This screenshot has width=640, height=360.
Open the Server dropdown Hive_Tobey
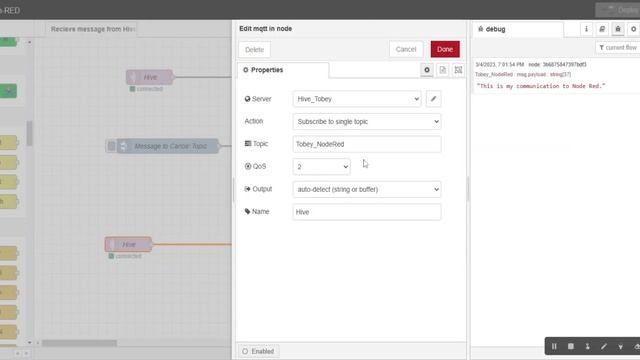357,99
